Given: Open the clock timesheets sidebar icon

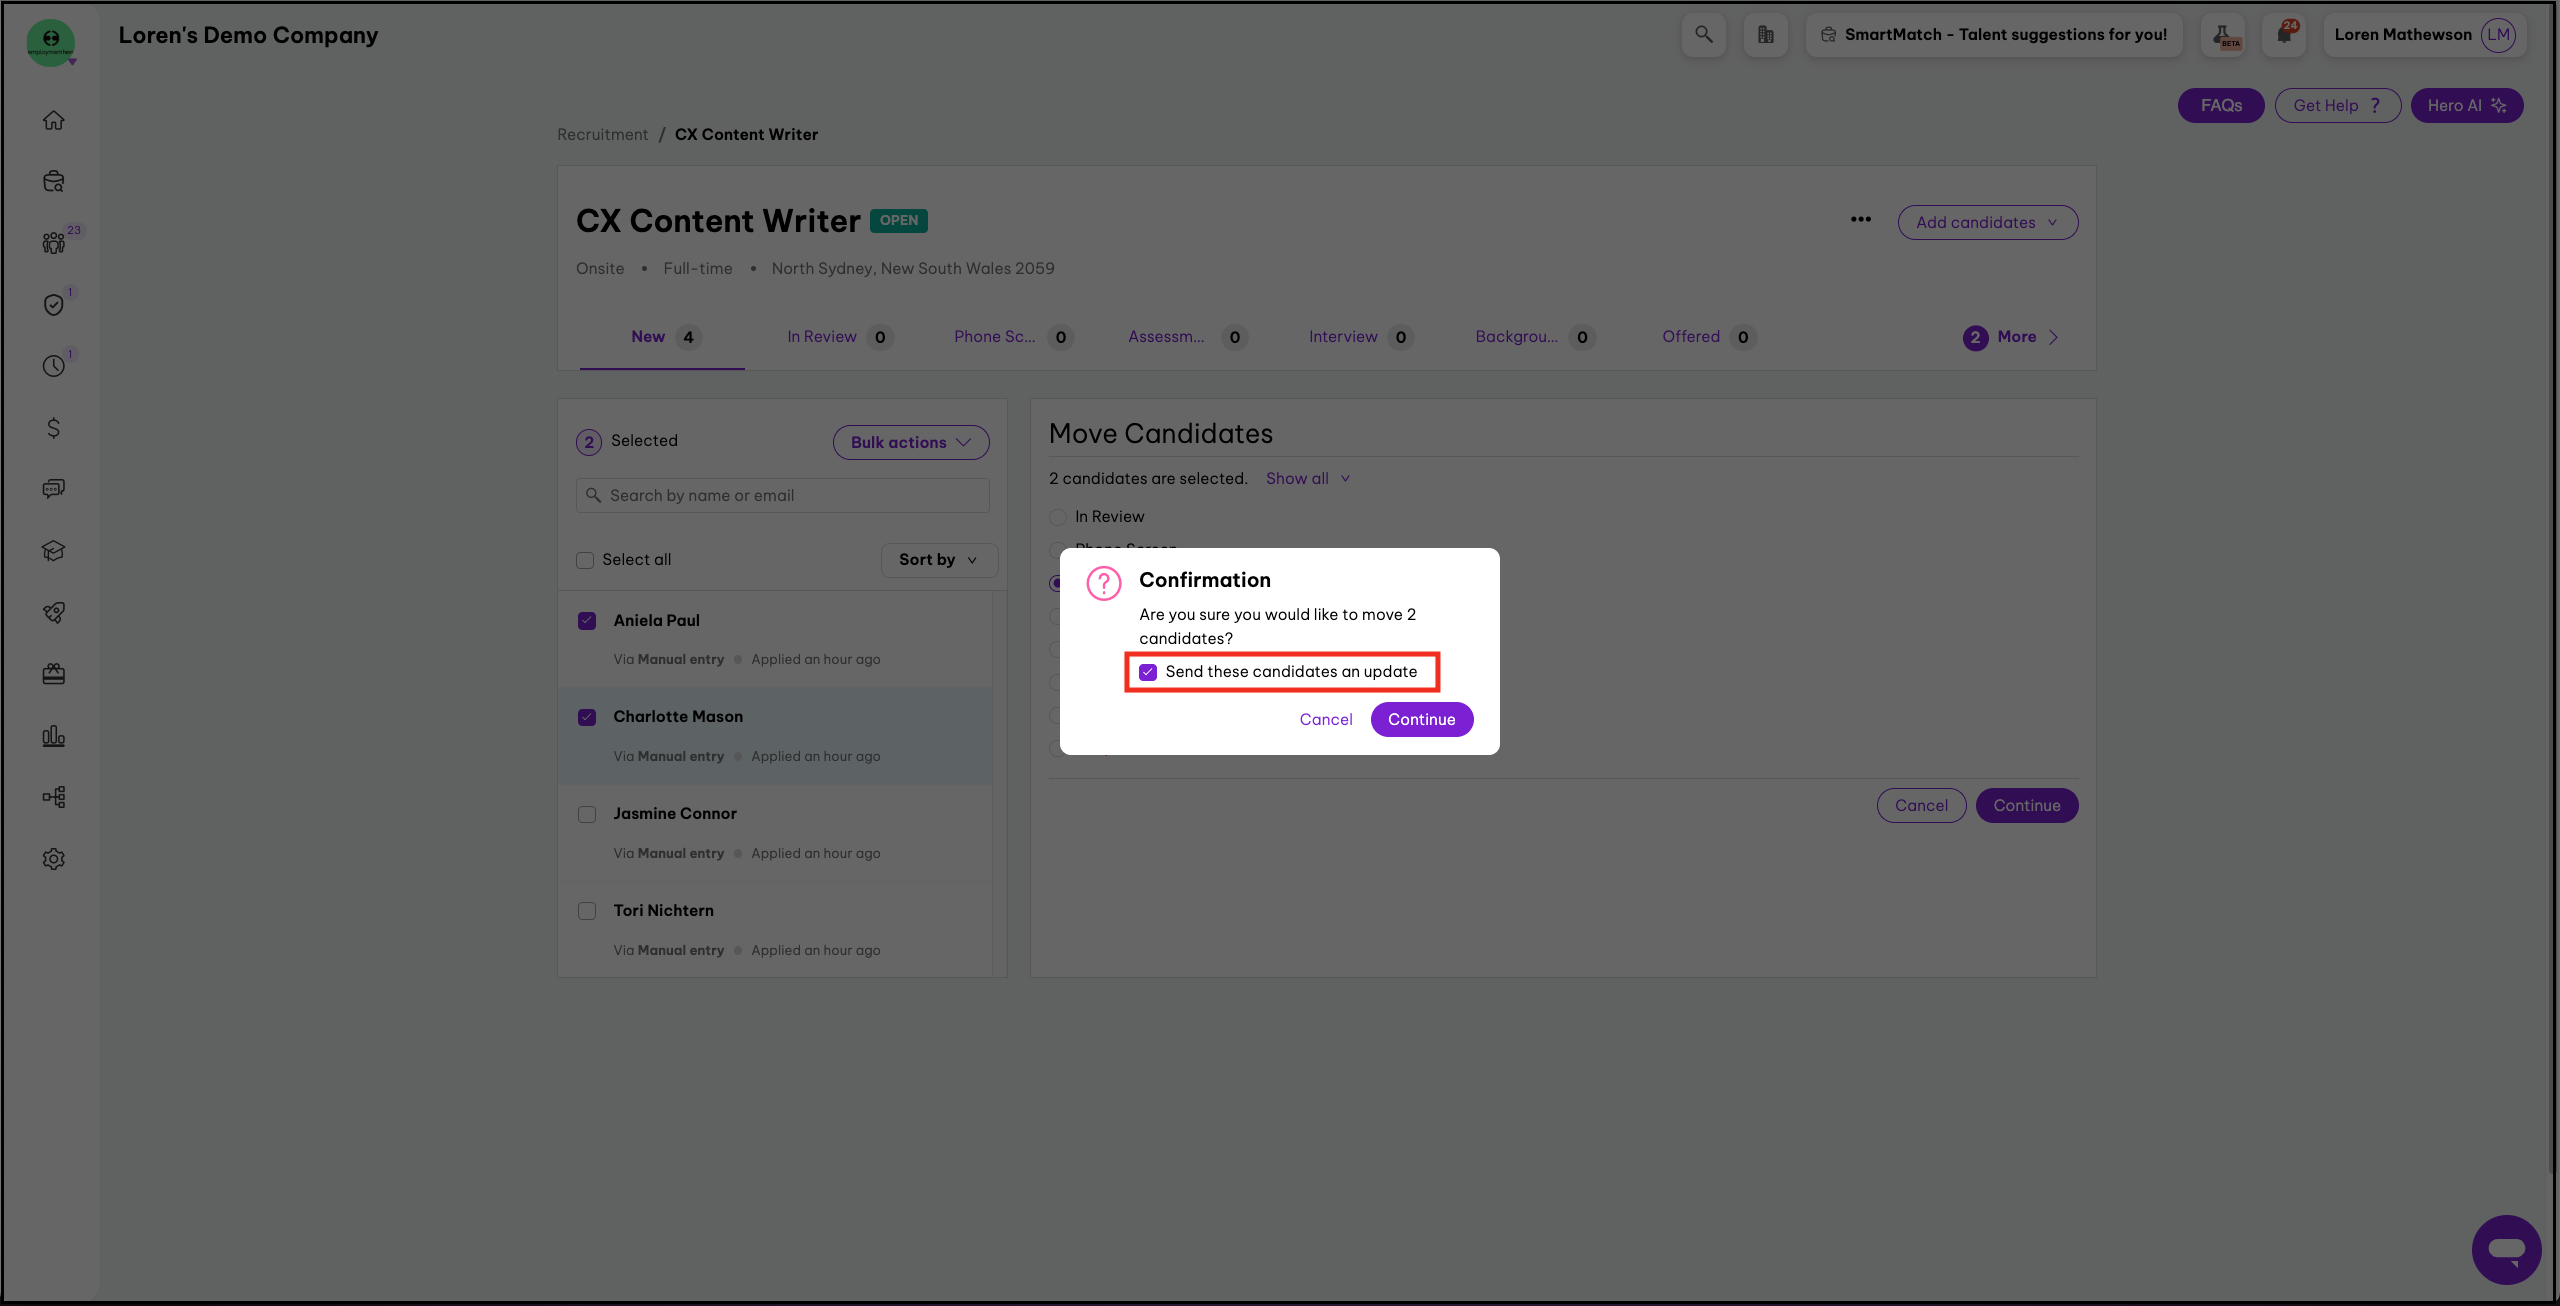Looking at the screenshot, I should tap(54, 366).
